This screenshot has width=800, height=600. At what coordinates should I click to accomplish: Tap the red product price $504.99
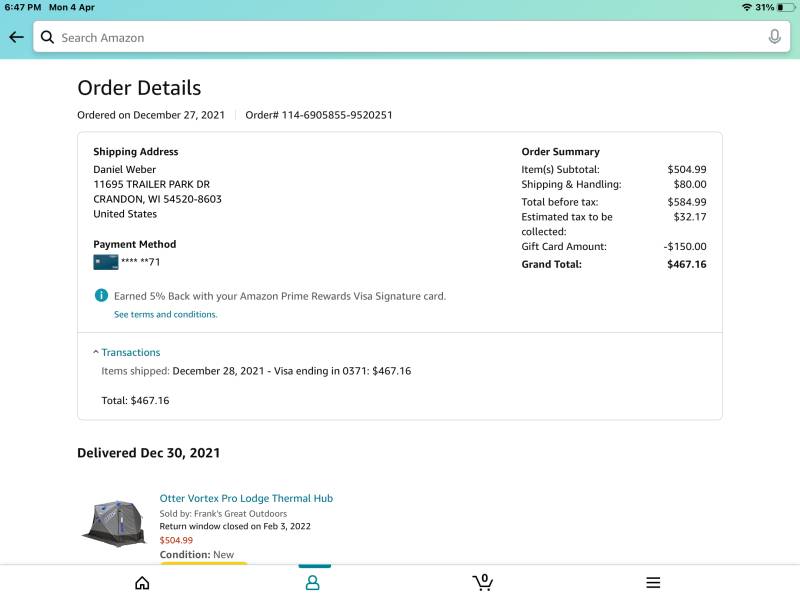point(177,540)
